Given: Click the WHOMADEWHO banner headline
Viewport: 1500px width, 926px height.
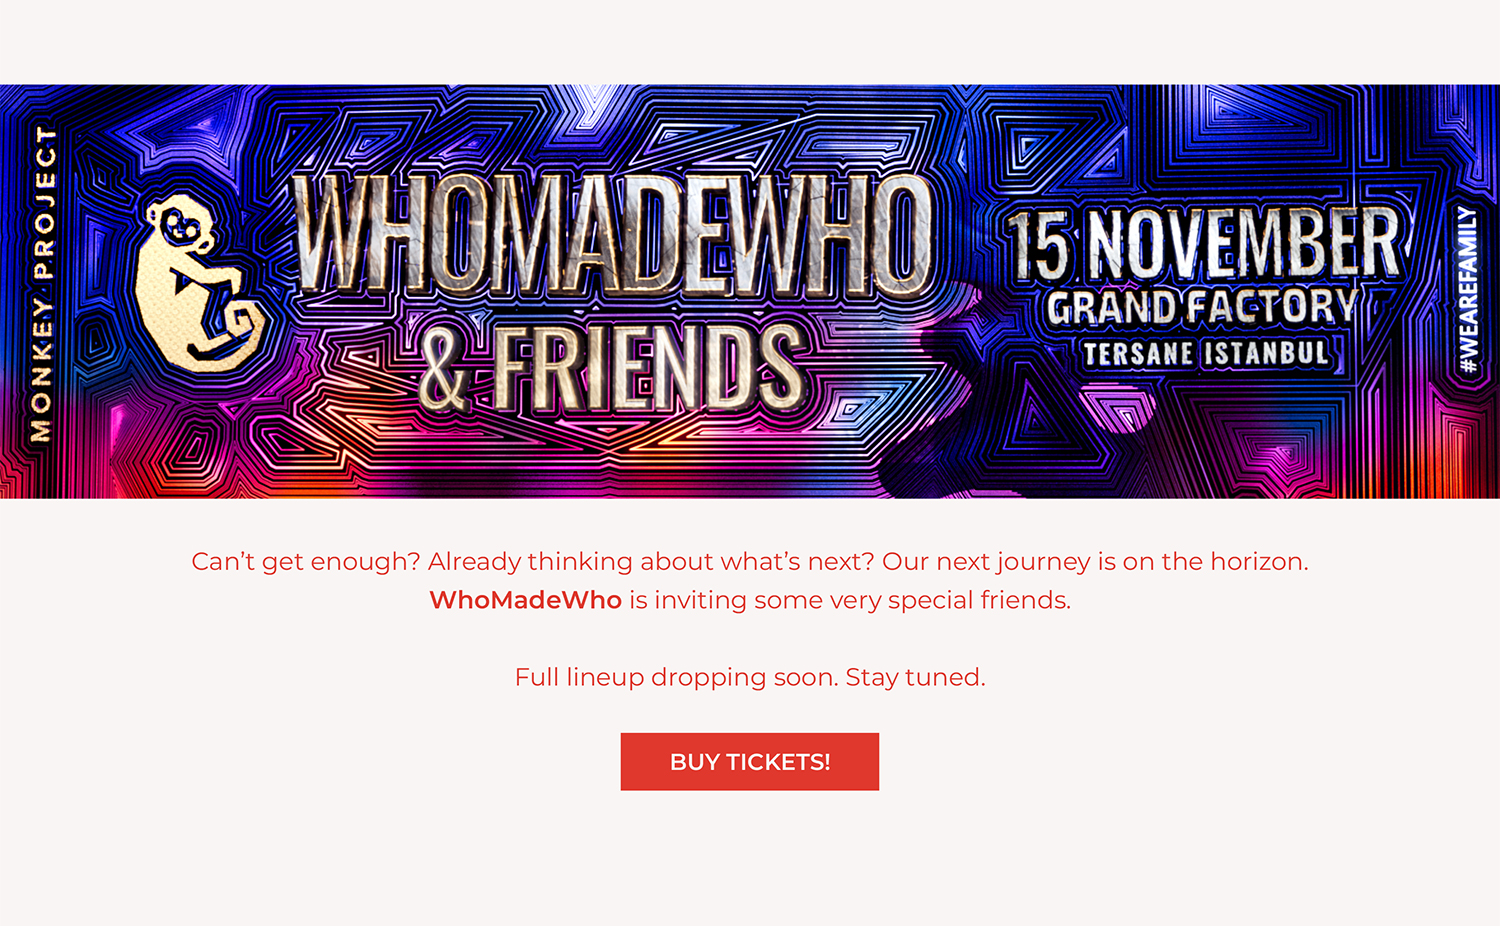Looking at the screenshot, I should pos(613,236).
